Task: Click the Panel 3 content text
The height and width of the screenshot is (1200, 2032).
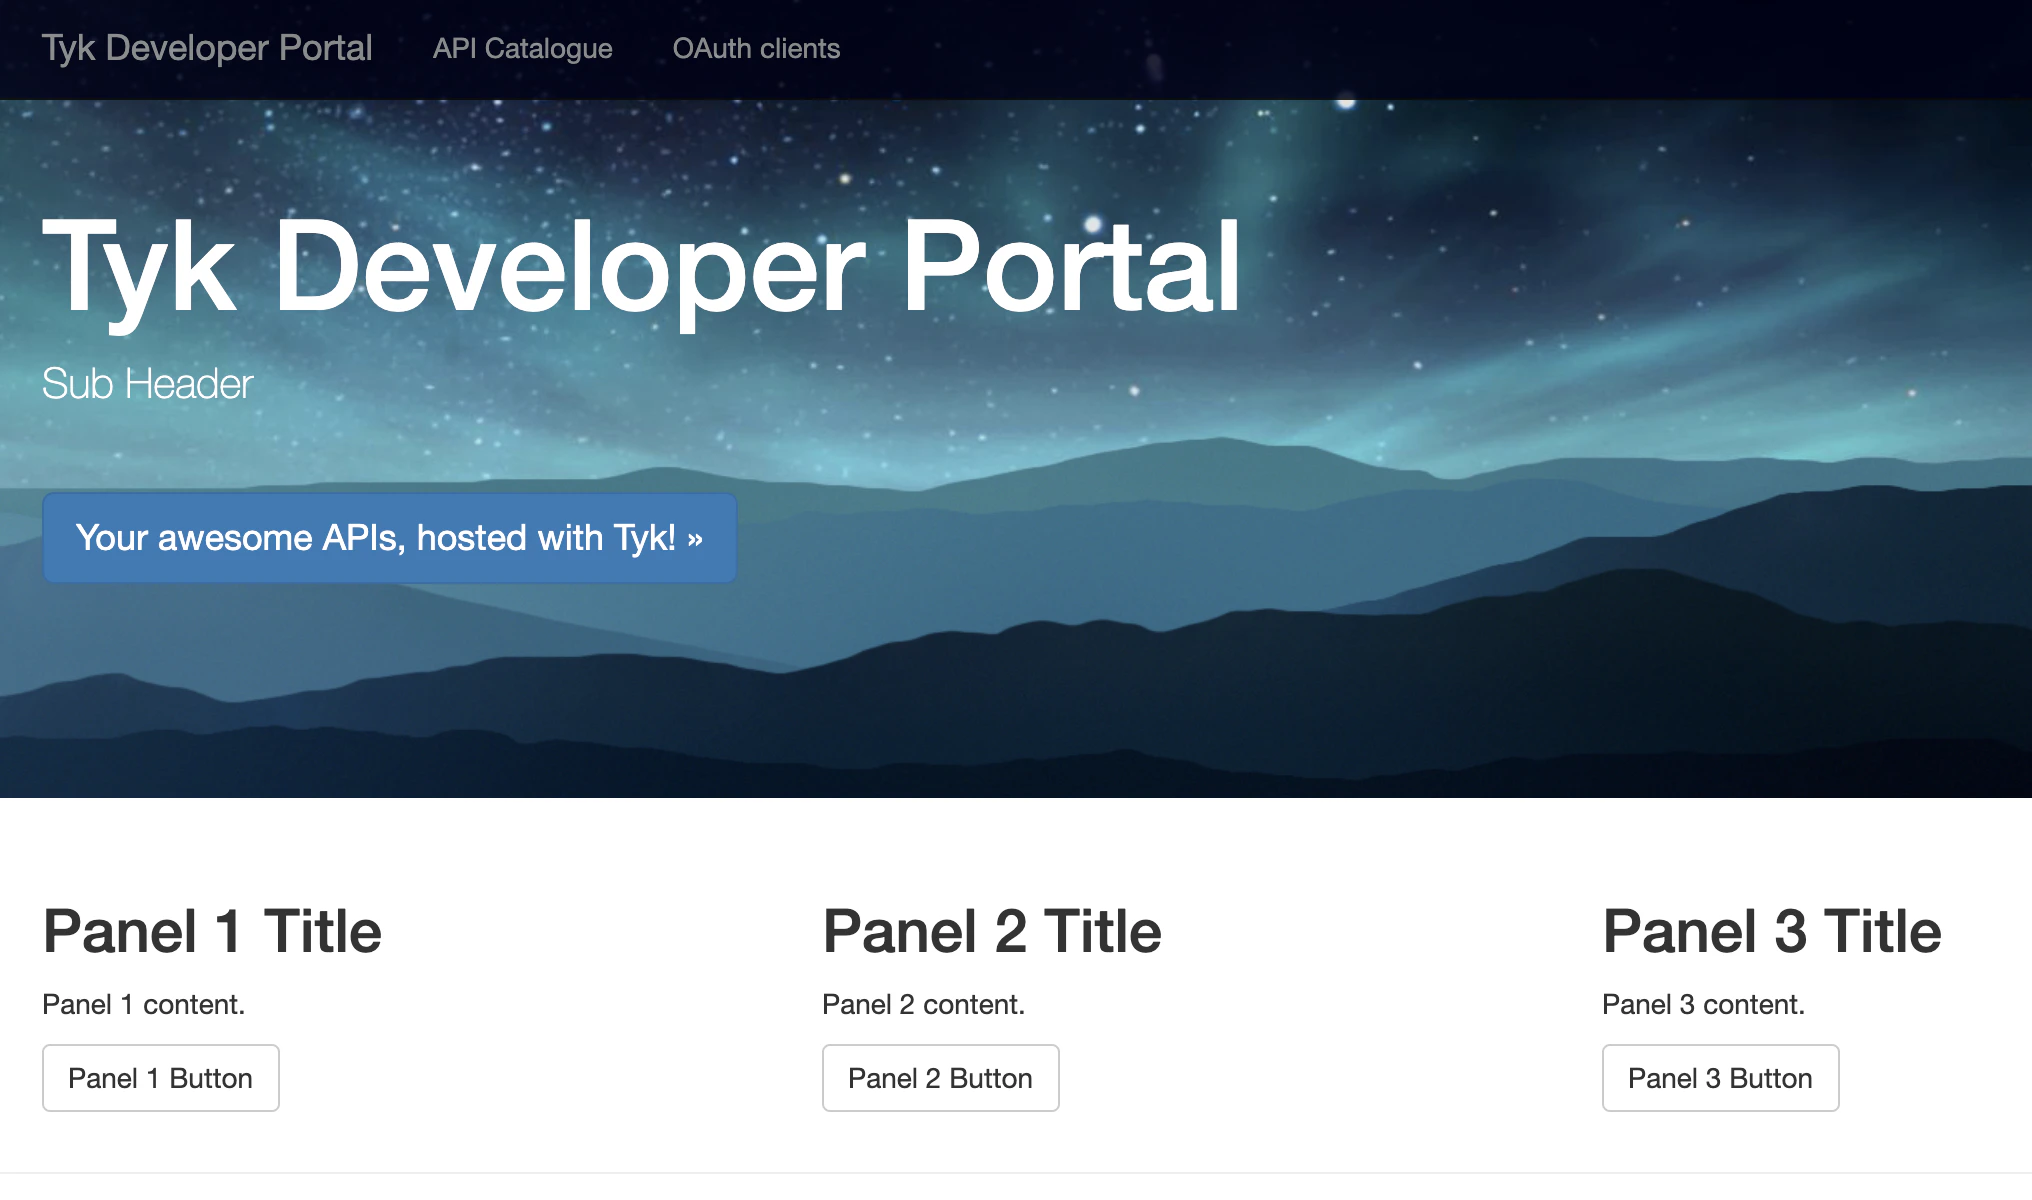Action: tap(1703, 1004)
